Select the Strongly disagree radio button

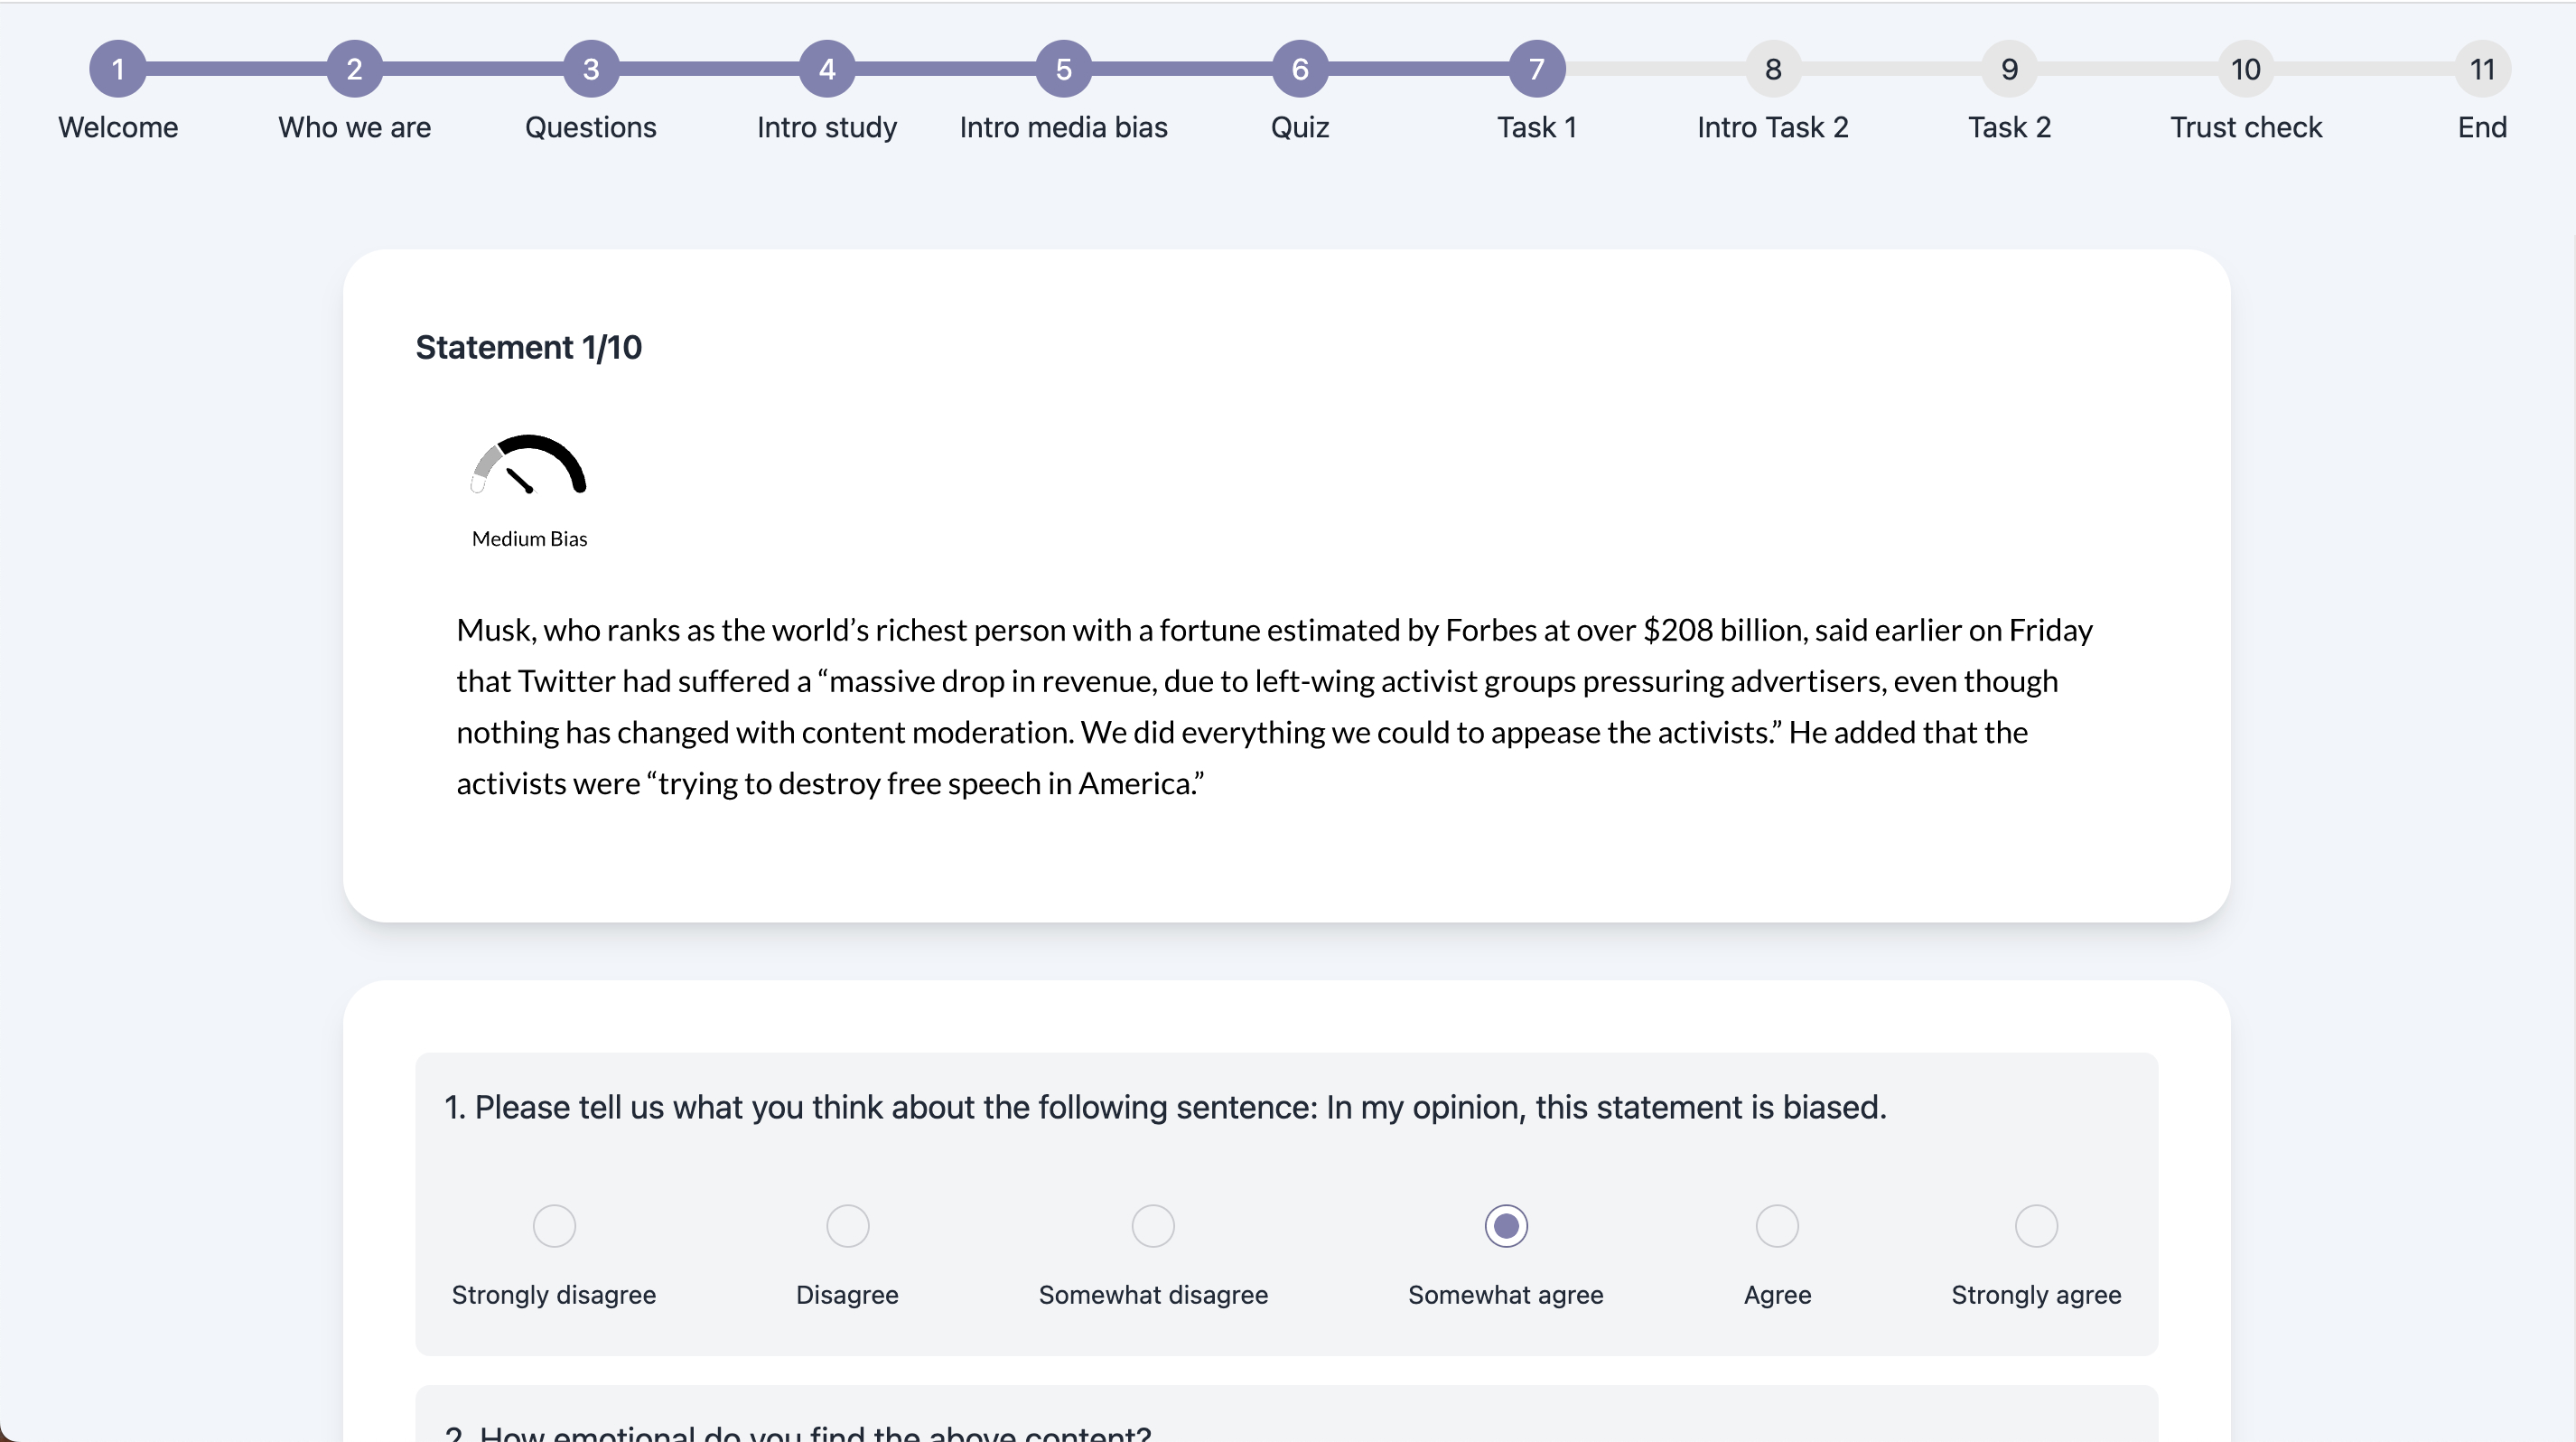(554, 1226)
